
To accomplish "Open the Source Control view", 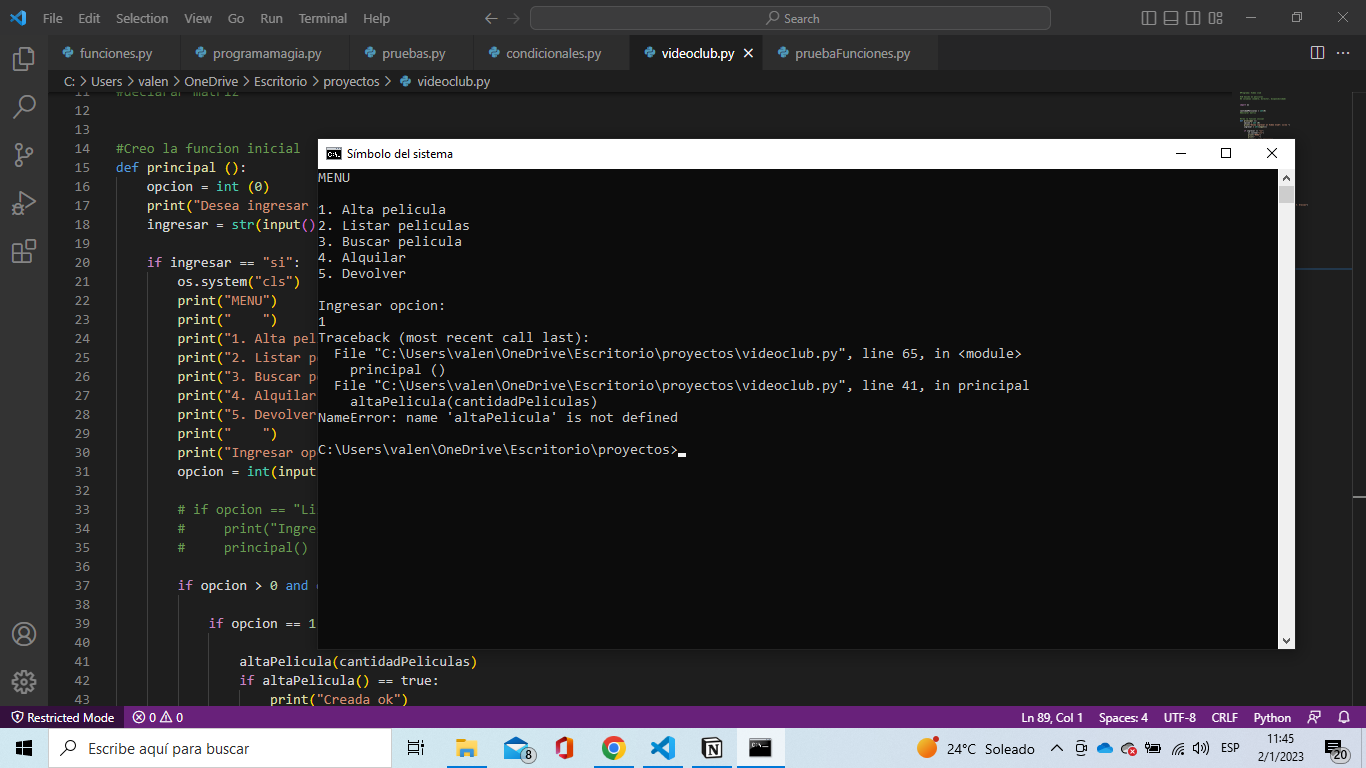I will pos(24,155).
